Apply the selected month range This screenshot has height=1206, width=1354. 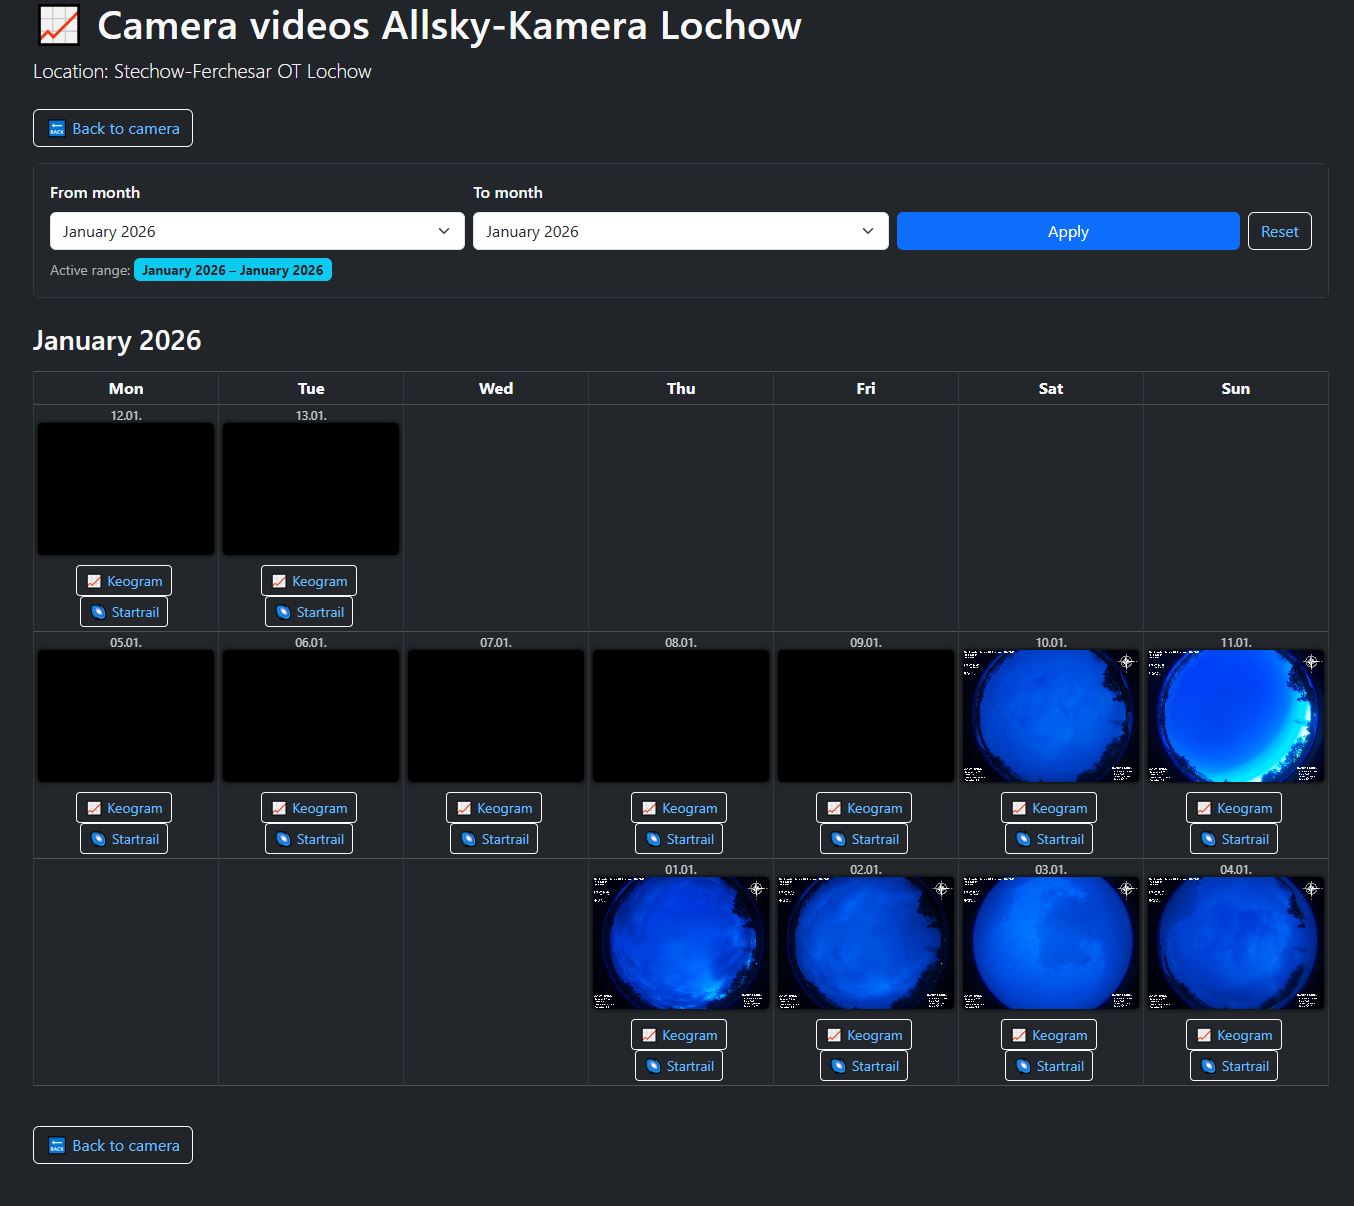[x=1068, y=231]
